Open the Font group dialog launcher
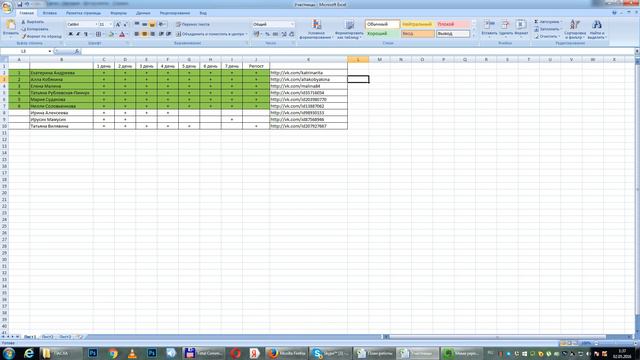 tap(128, 43)
